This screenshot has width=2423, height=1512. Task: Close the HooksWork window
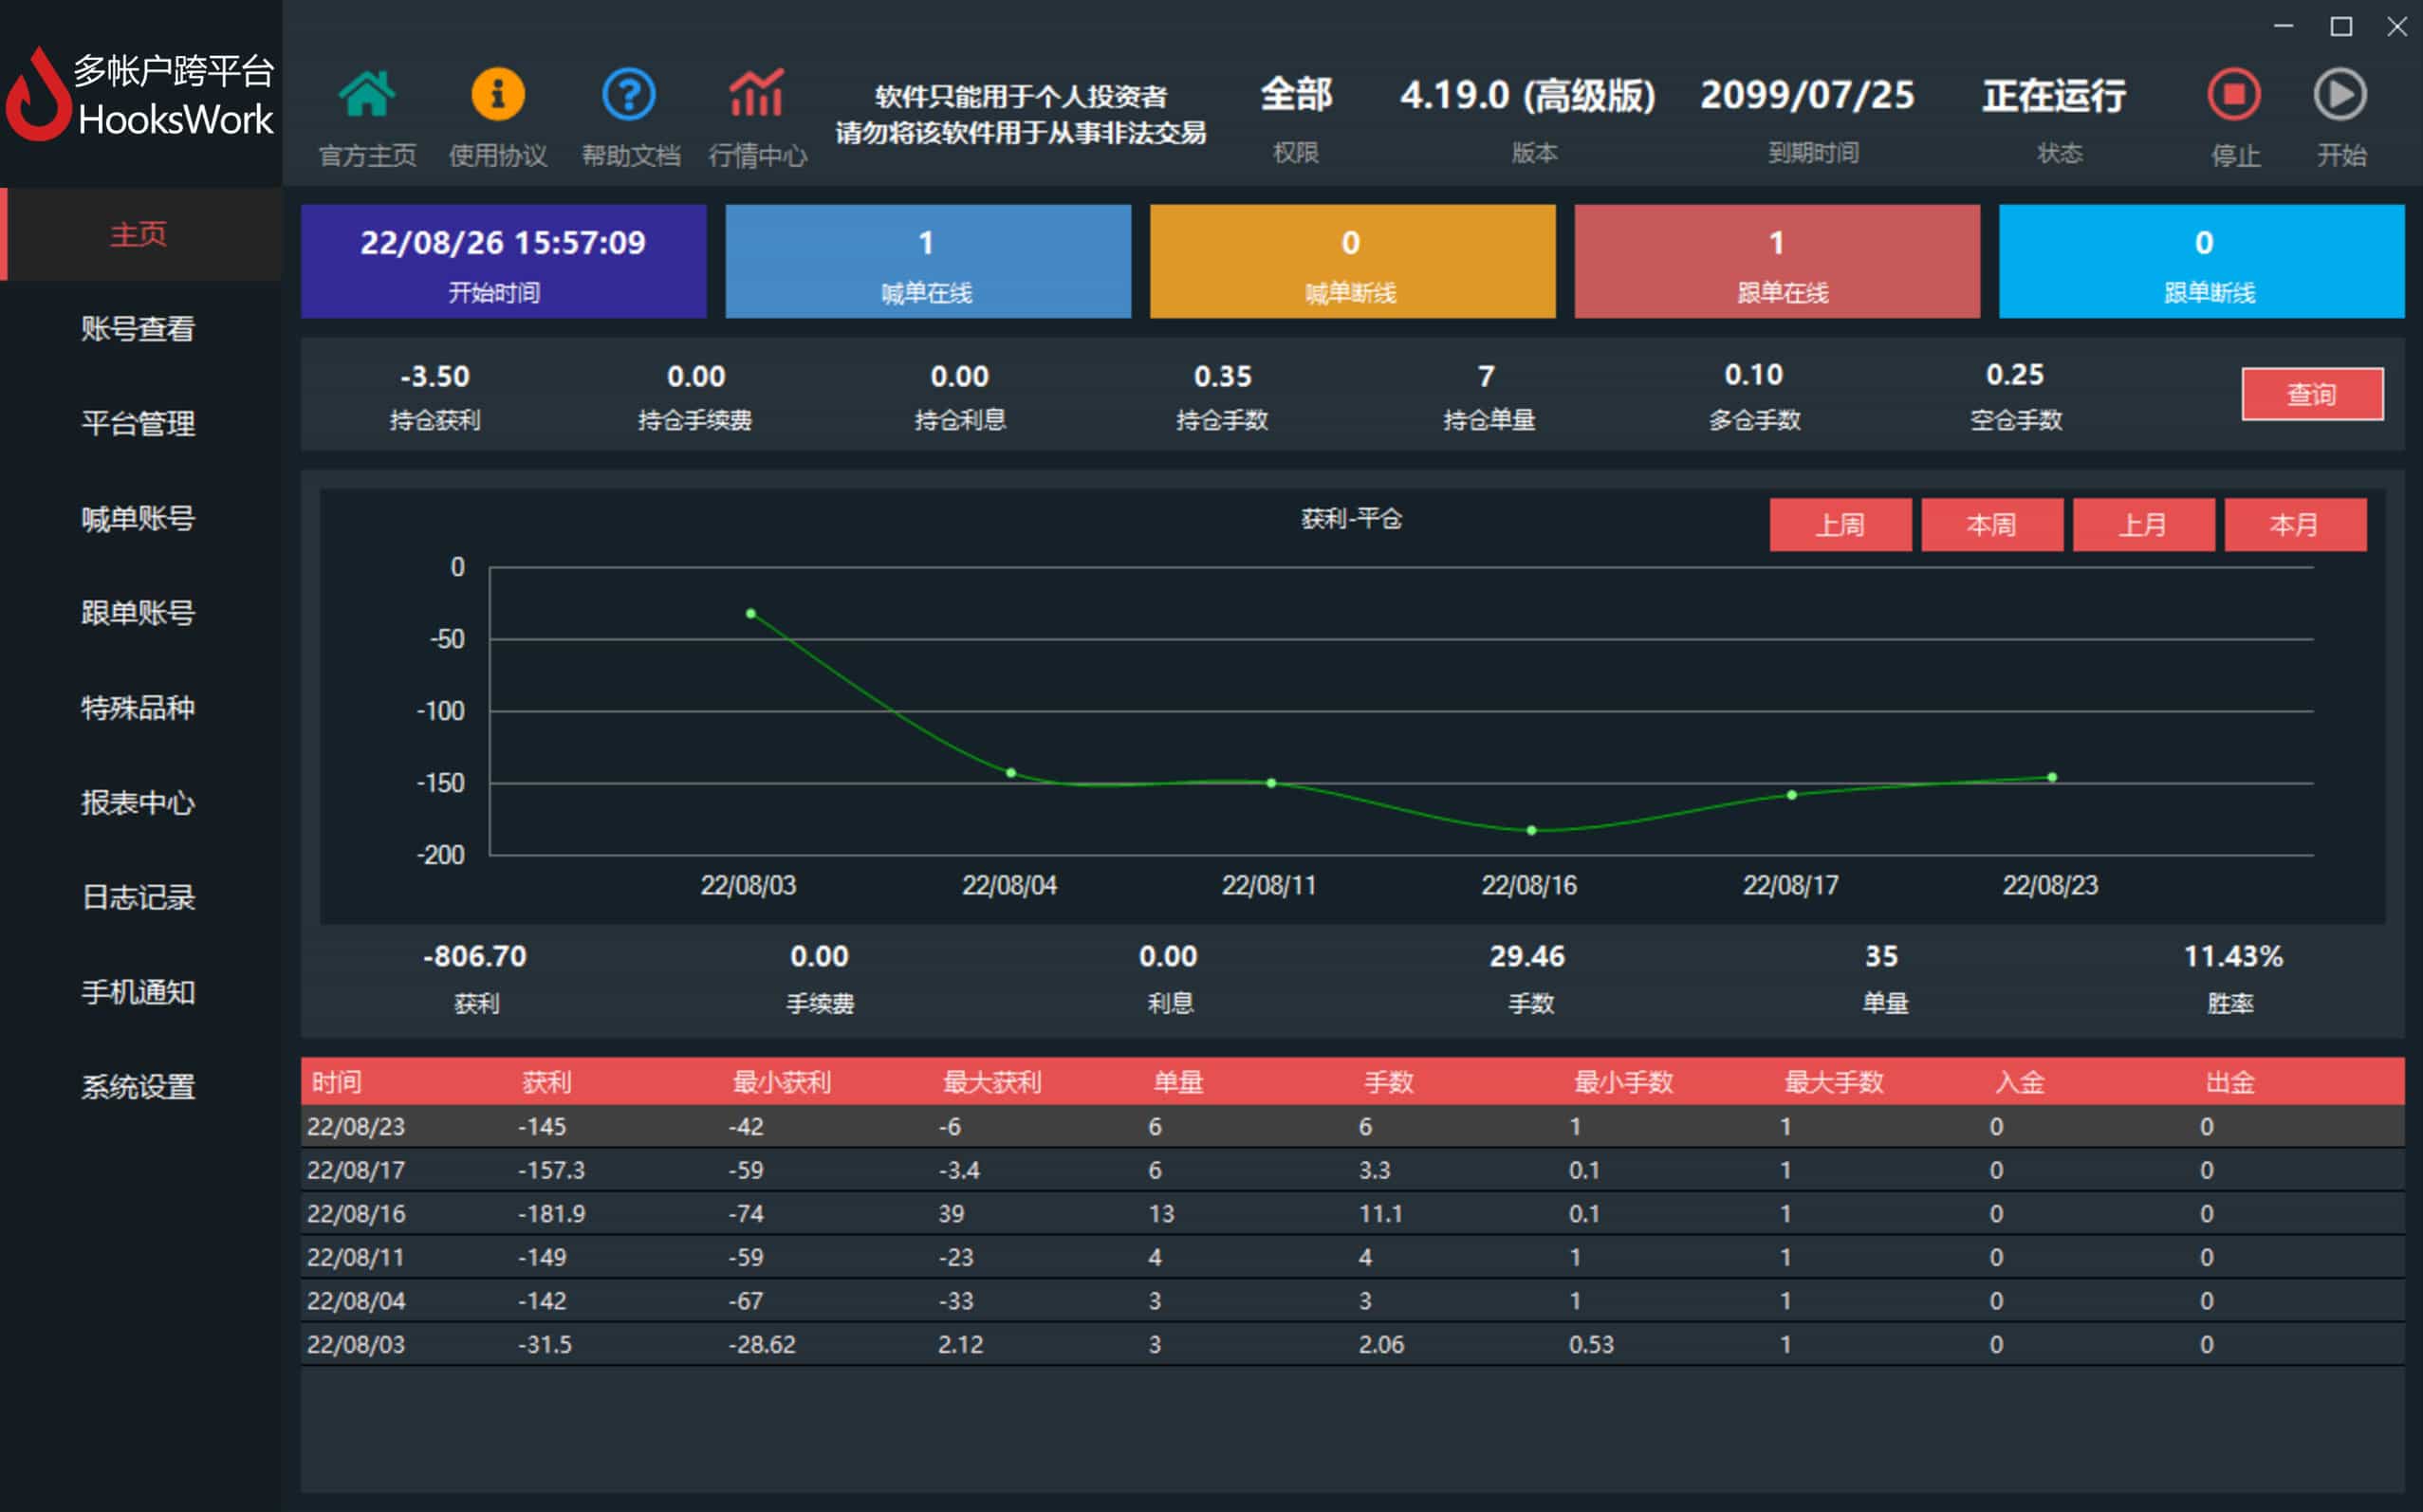click(2397, 26)
